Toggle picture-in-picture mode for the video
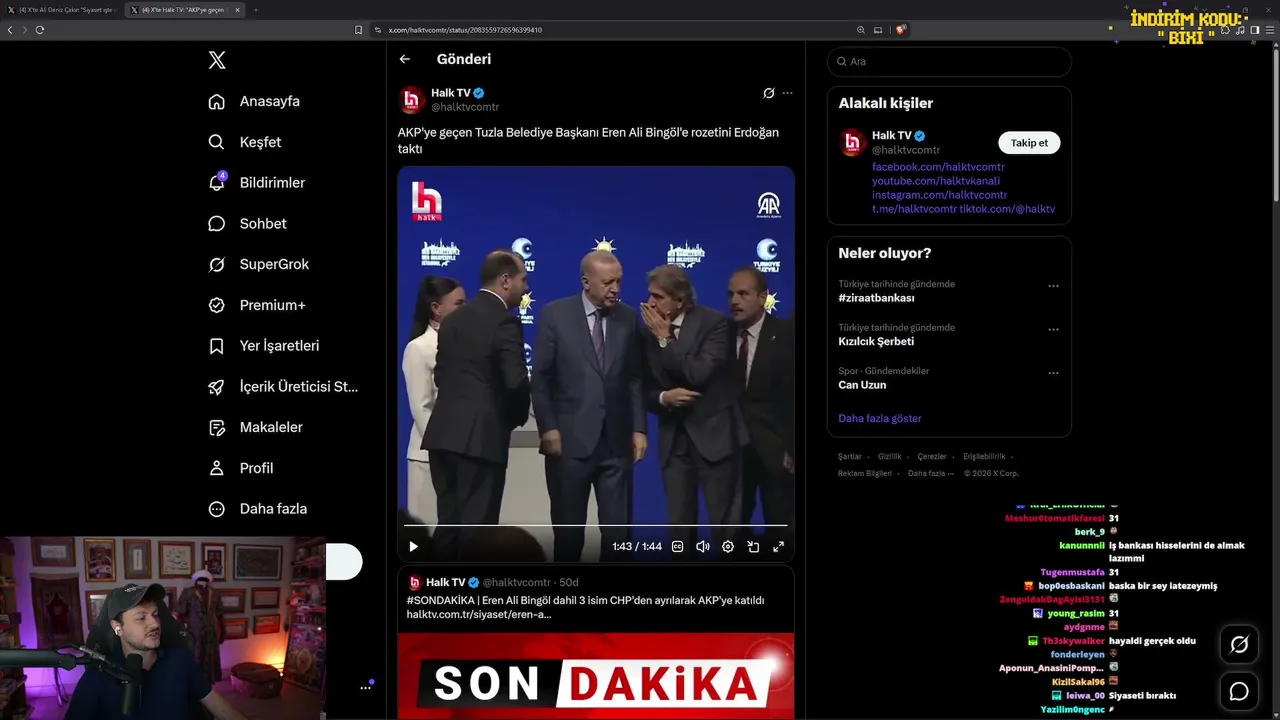Image resolution: width=1280 pixels, height=720 pixels. pos(753,547)
